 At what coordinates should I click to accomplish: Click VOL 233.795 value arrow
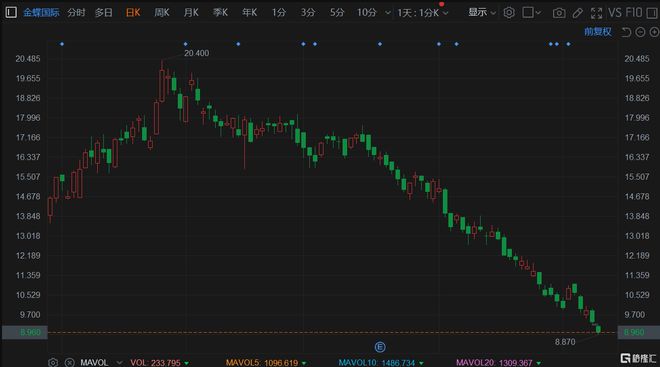[186, 363]
